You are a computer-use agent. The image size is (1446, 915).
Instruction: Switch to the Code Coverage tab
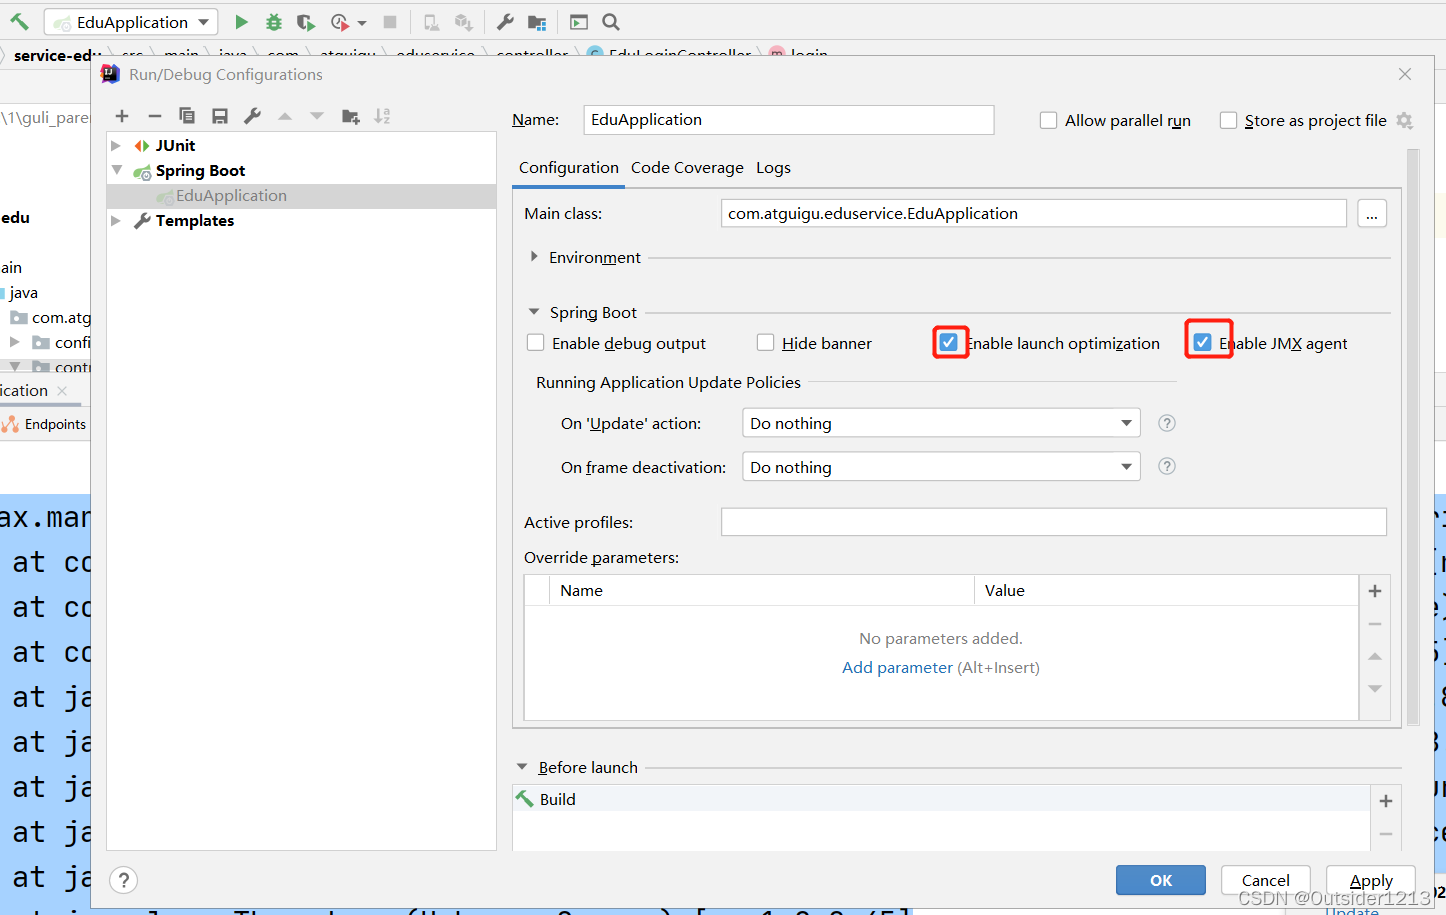pos(687,168)
